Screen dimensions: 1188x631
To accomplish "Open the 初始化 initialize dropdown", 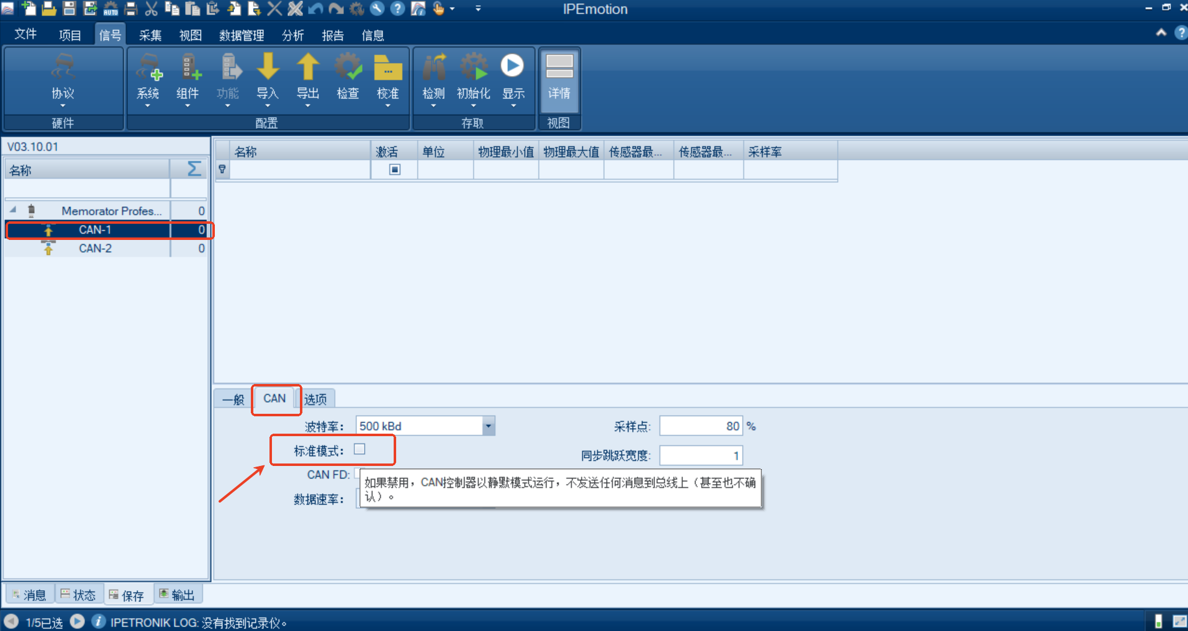I will 474,105.
